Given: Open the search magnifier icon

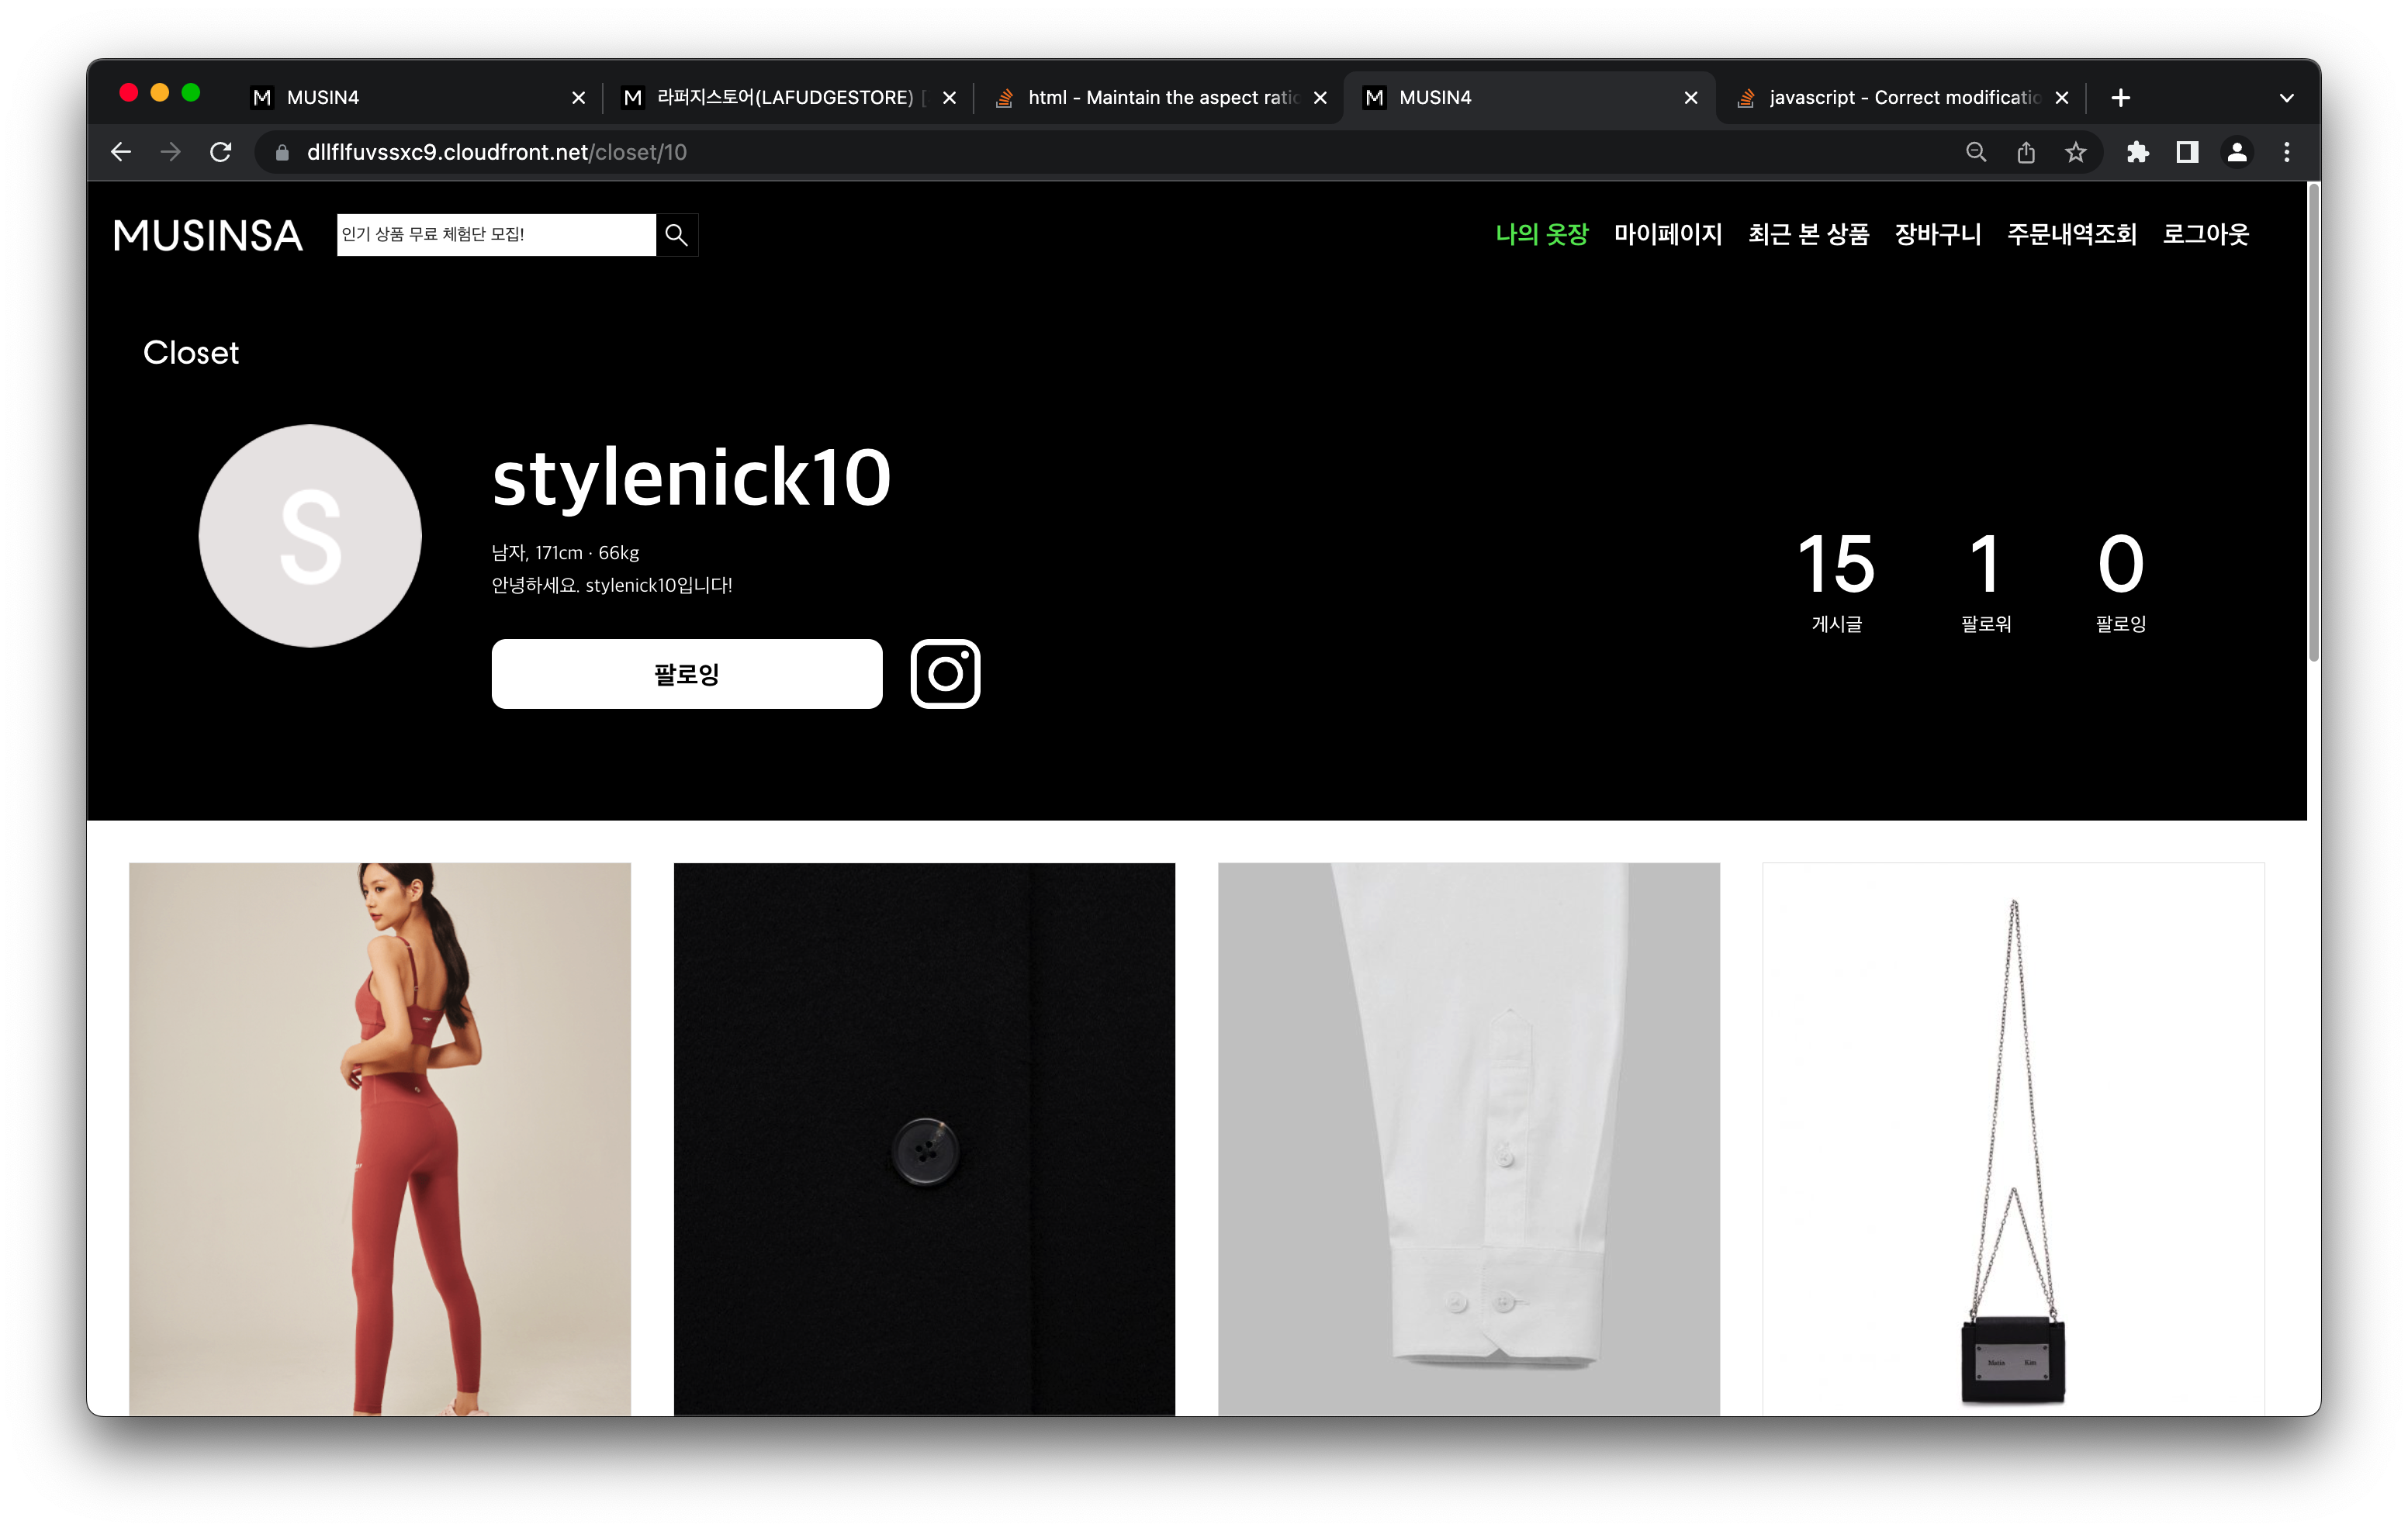Looking at the screenshot, I should click(676, 234).
